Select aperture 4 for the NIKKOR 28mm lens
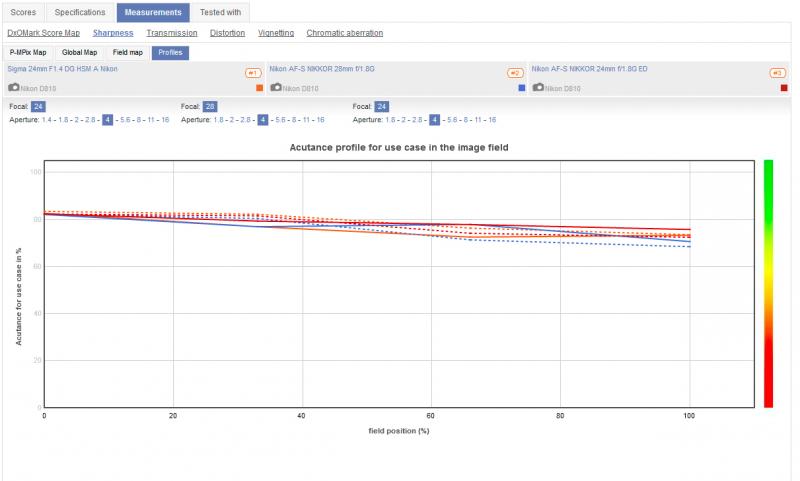This screenshot has width=800, height=481. coord(262,120)
